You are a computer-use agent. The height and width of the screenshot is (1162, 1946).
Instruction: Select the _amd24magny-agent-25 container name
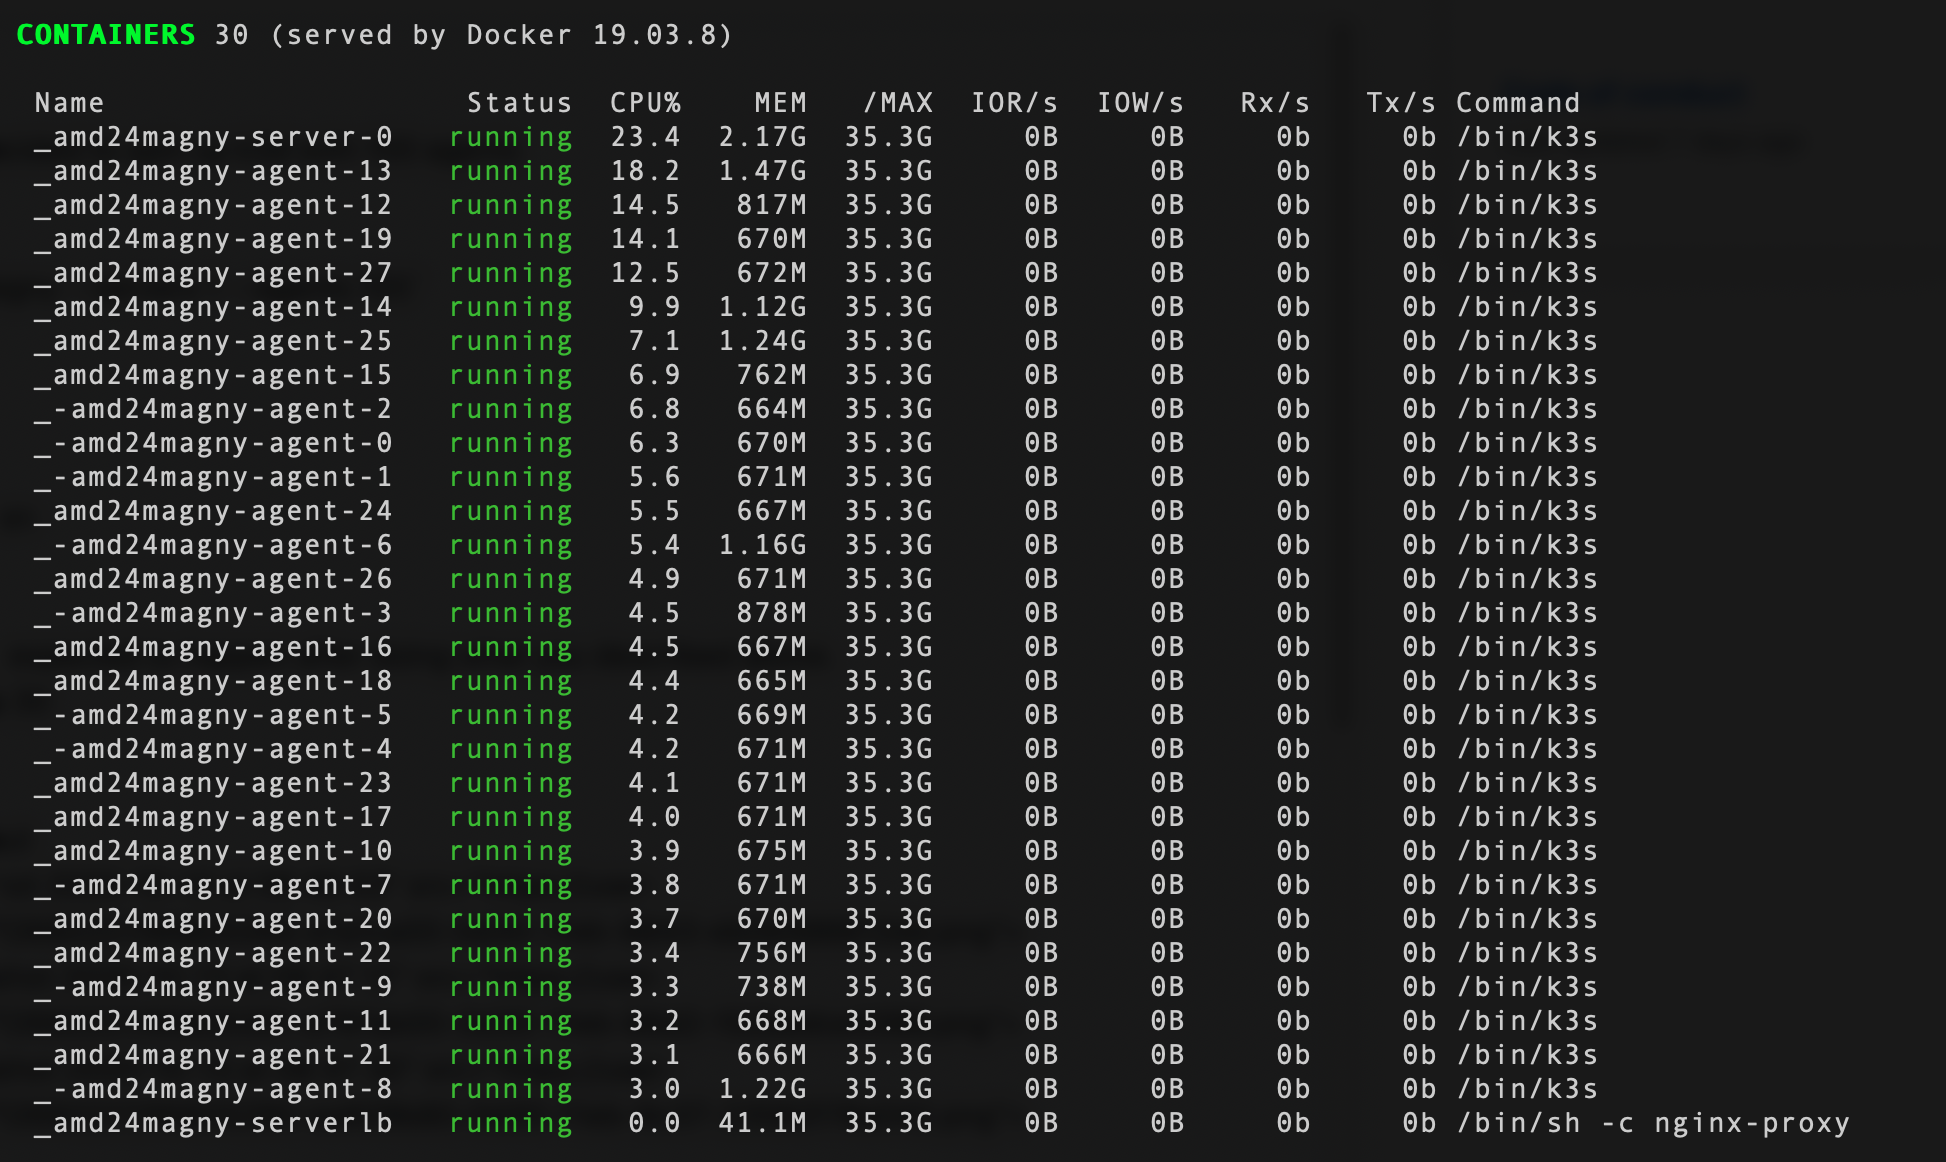point(214,341)
